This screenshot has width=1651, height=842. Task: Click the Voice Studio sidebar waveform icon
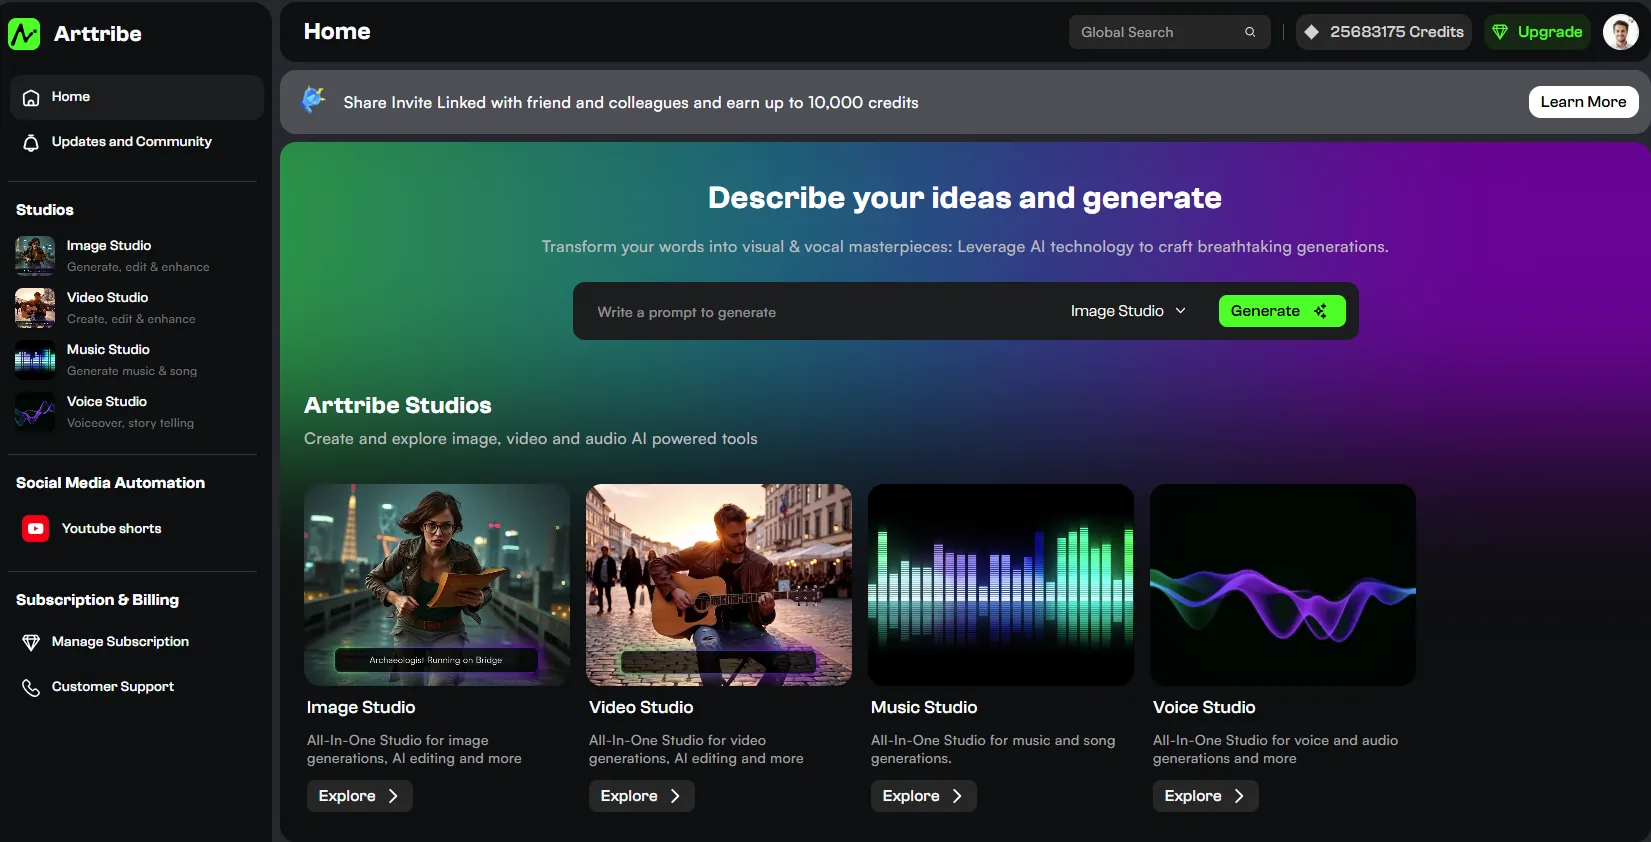35,412
